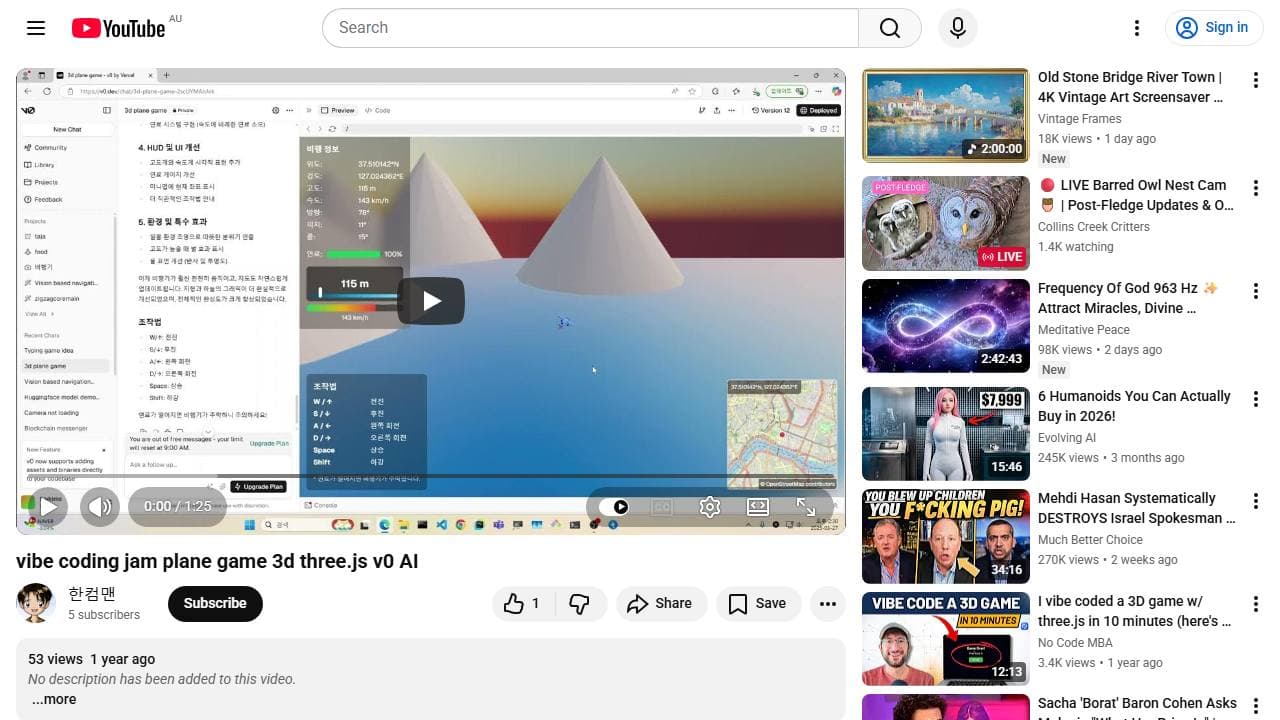Click the title Old Stone Bridge River Town
Image resolution: width=1280 pixels, height=720 pixels.
(x=1131, y=87)
